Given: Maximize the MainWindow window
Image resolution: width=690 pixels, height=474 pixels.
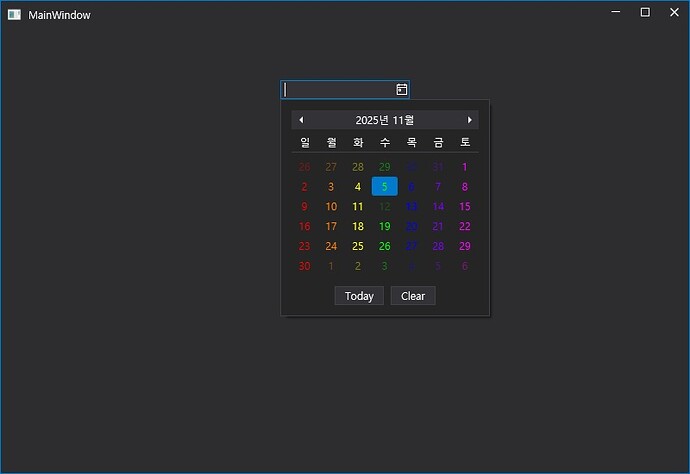Looking at the screenshot, I should (645, 12).
